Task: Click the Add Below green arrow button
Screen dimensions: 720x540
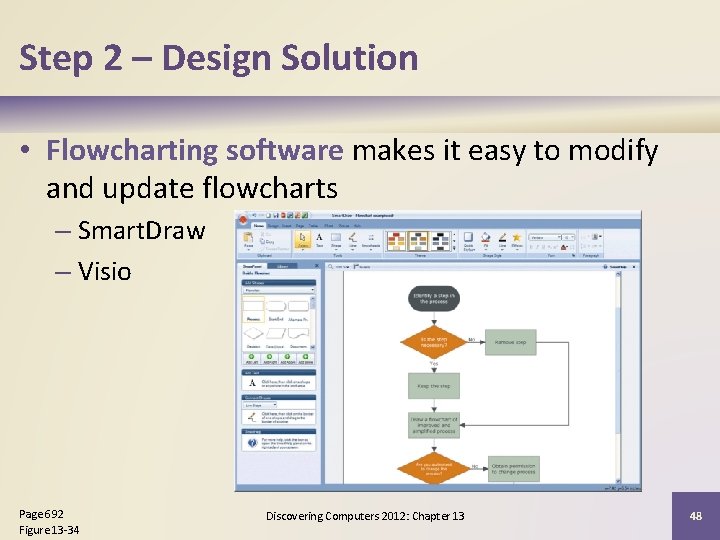Action: pyautogui.click(x=305, y=359)
